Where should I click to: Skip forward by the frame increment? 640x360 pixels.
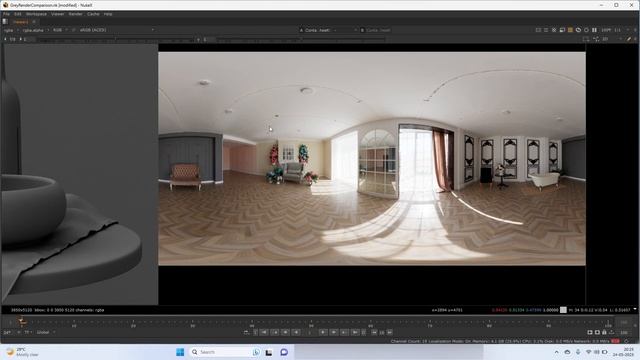pos(390,333)
